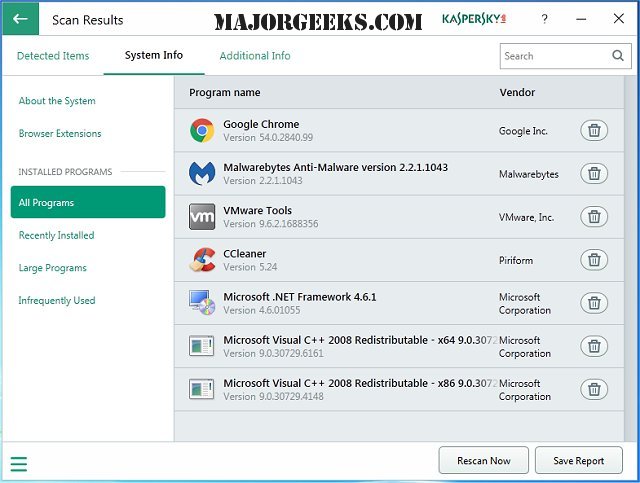
Task: Remove Microsoft .NET Framework 4.6.1 via trash icon
Action: (594, 303)
